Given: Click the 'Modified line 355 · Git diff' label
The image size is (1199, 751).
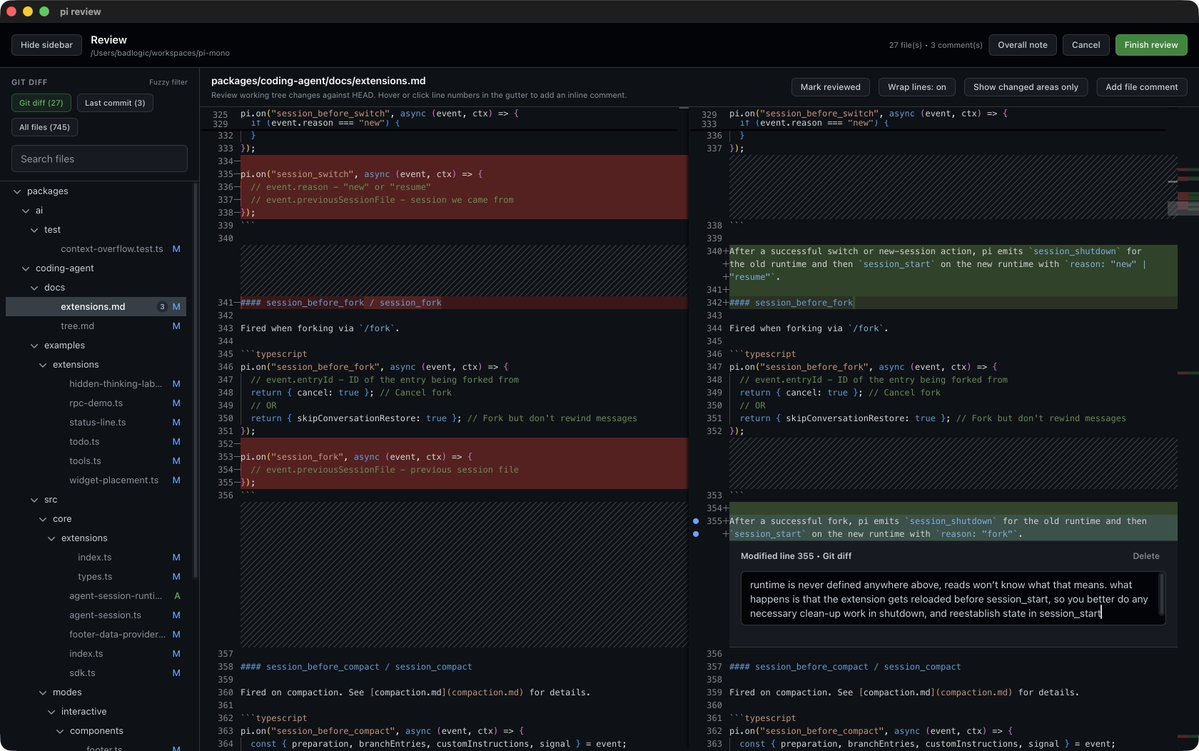Looking at the screenshot, I should (x=795, y=556).
